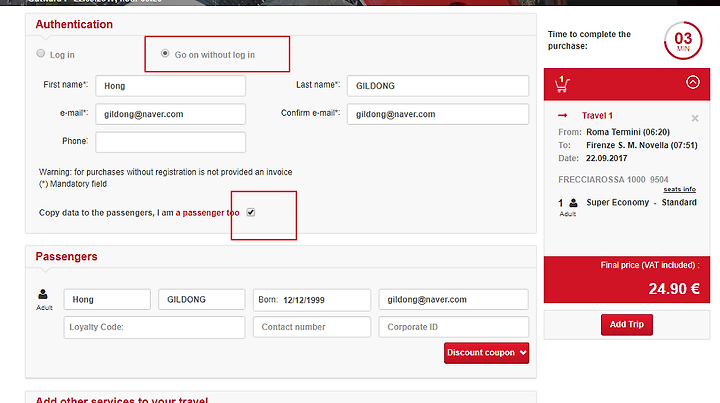Toggle the copy data to passengers checkbox
Viewport: 720px width, 403px height.
point(251,213)
